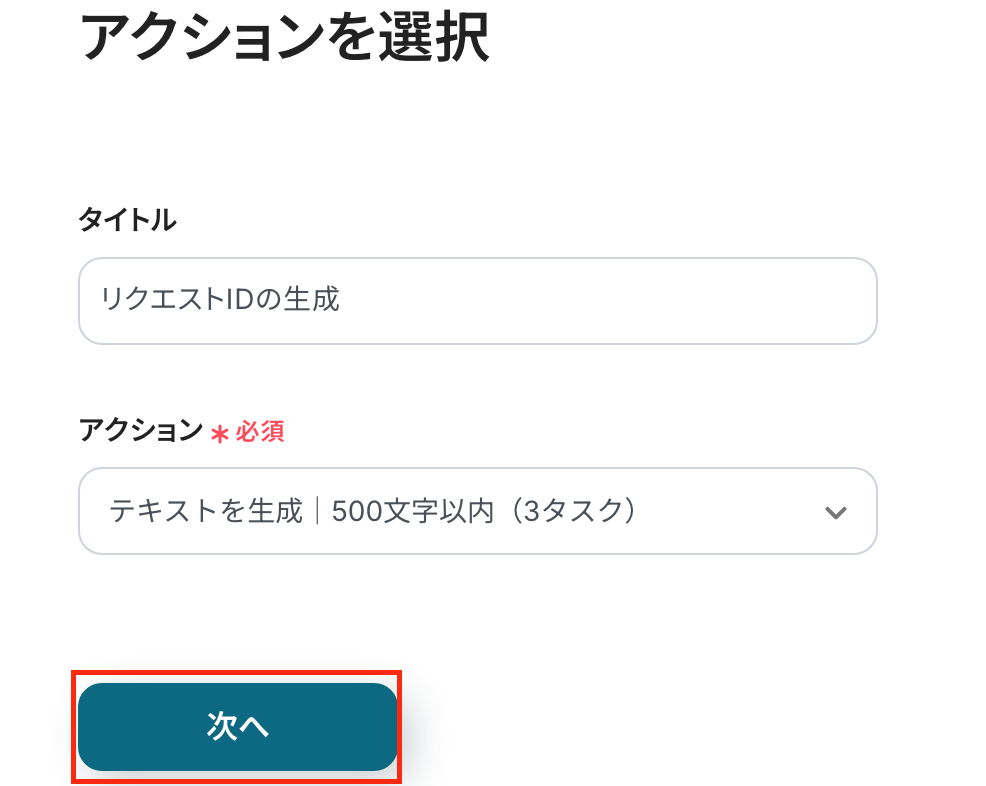Click the アクション field label
986x786 pixels.
point(140,431)
